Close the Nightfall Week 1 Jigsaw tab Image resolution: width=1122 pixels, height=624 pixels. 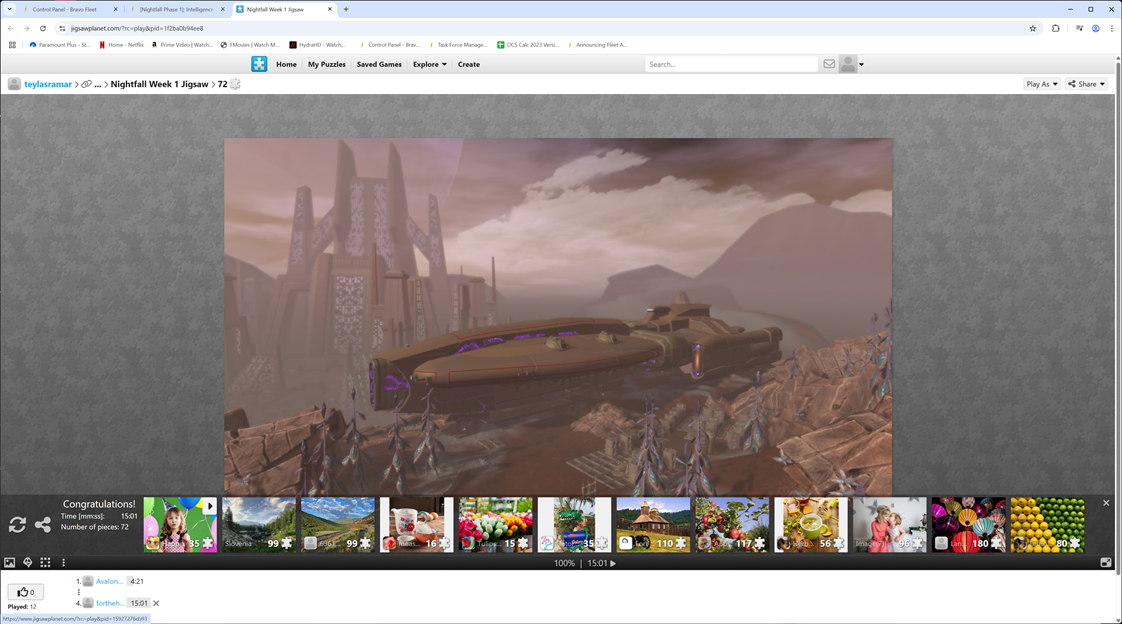[330, 9]
